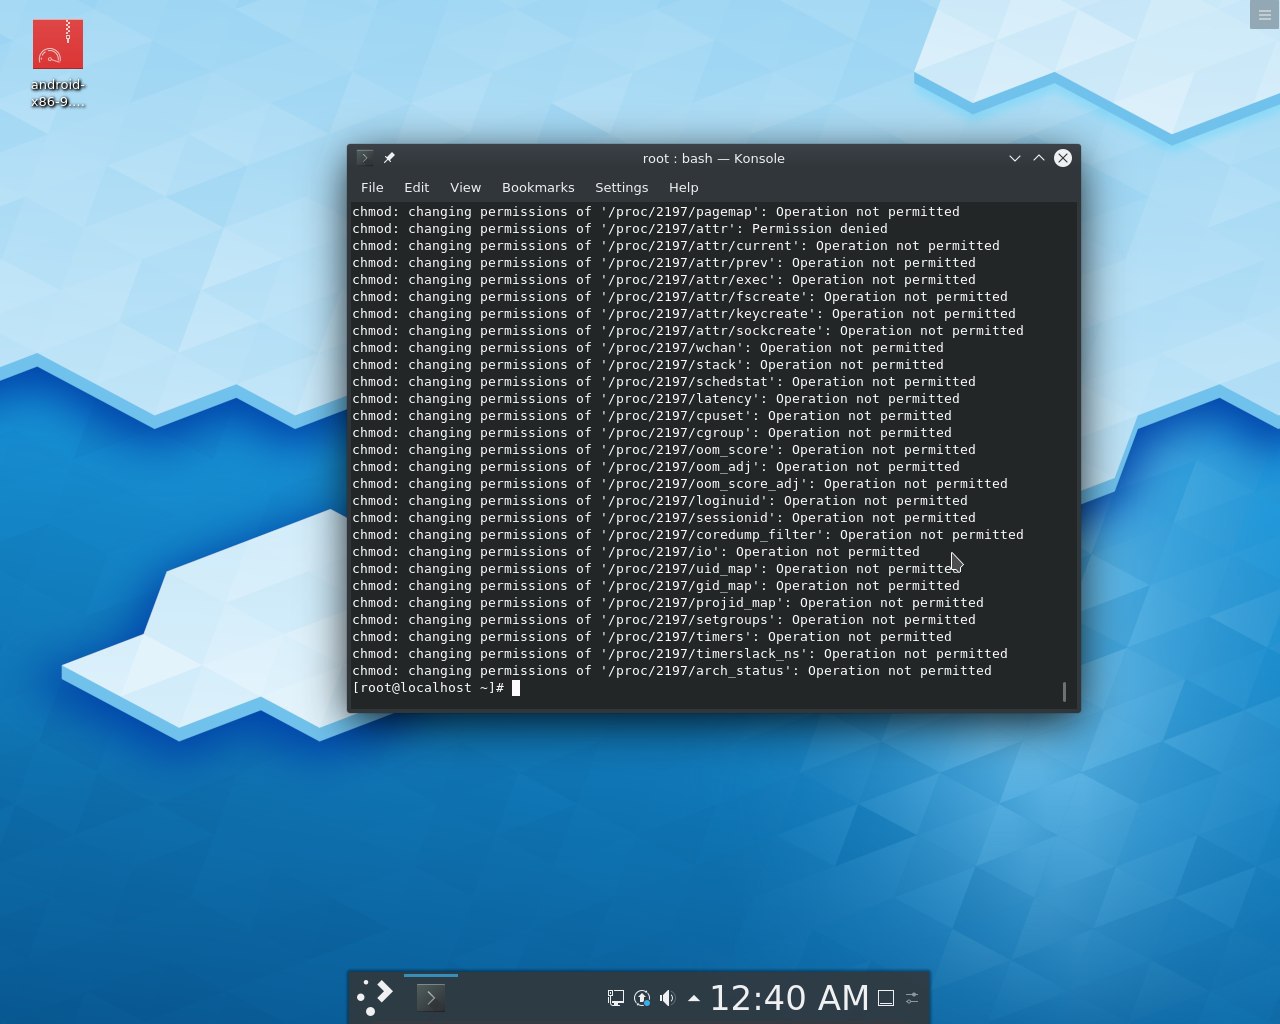Toggle the pin on all desktops icon
Viewport: 1280px width, 1024px height.
click(x=389, y=158)
